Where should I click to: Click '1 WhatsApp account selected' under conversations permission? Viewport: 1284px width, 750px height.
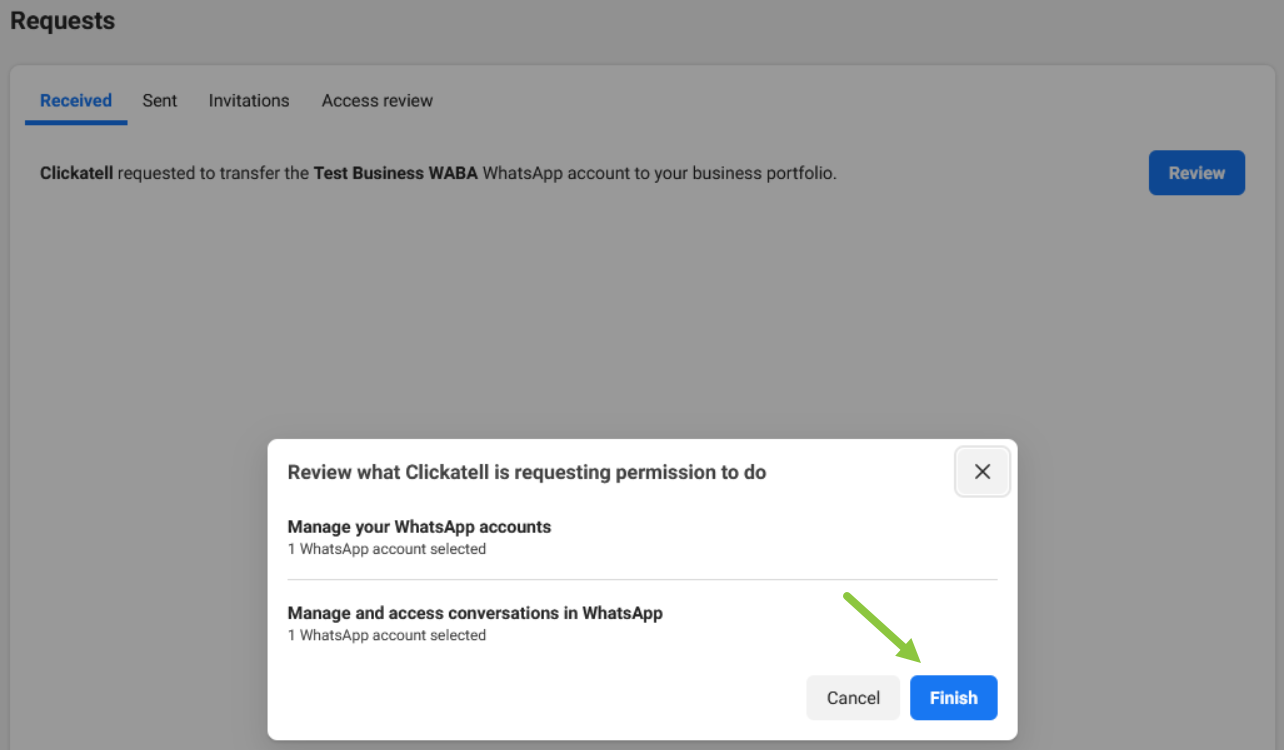pos(387,635)
